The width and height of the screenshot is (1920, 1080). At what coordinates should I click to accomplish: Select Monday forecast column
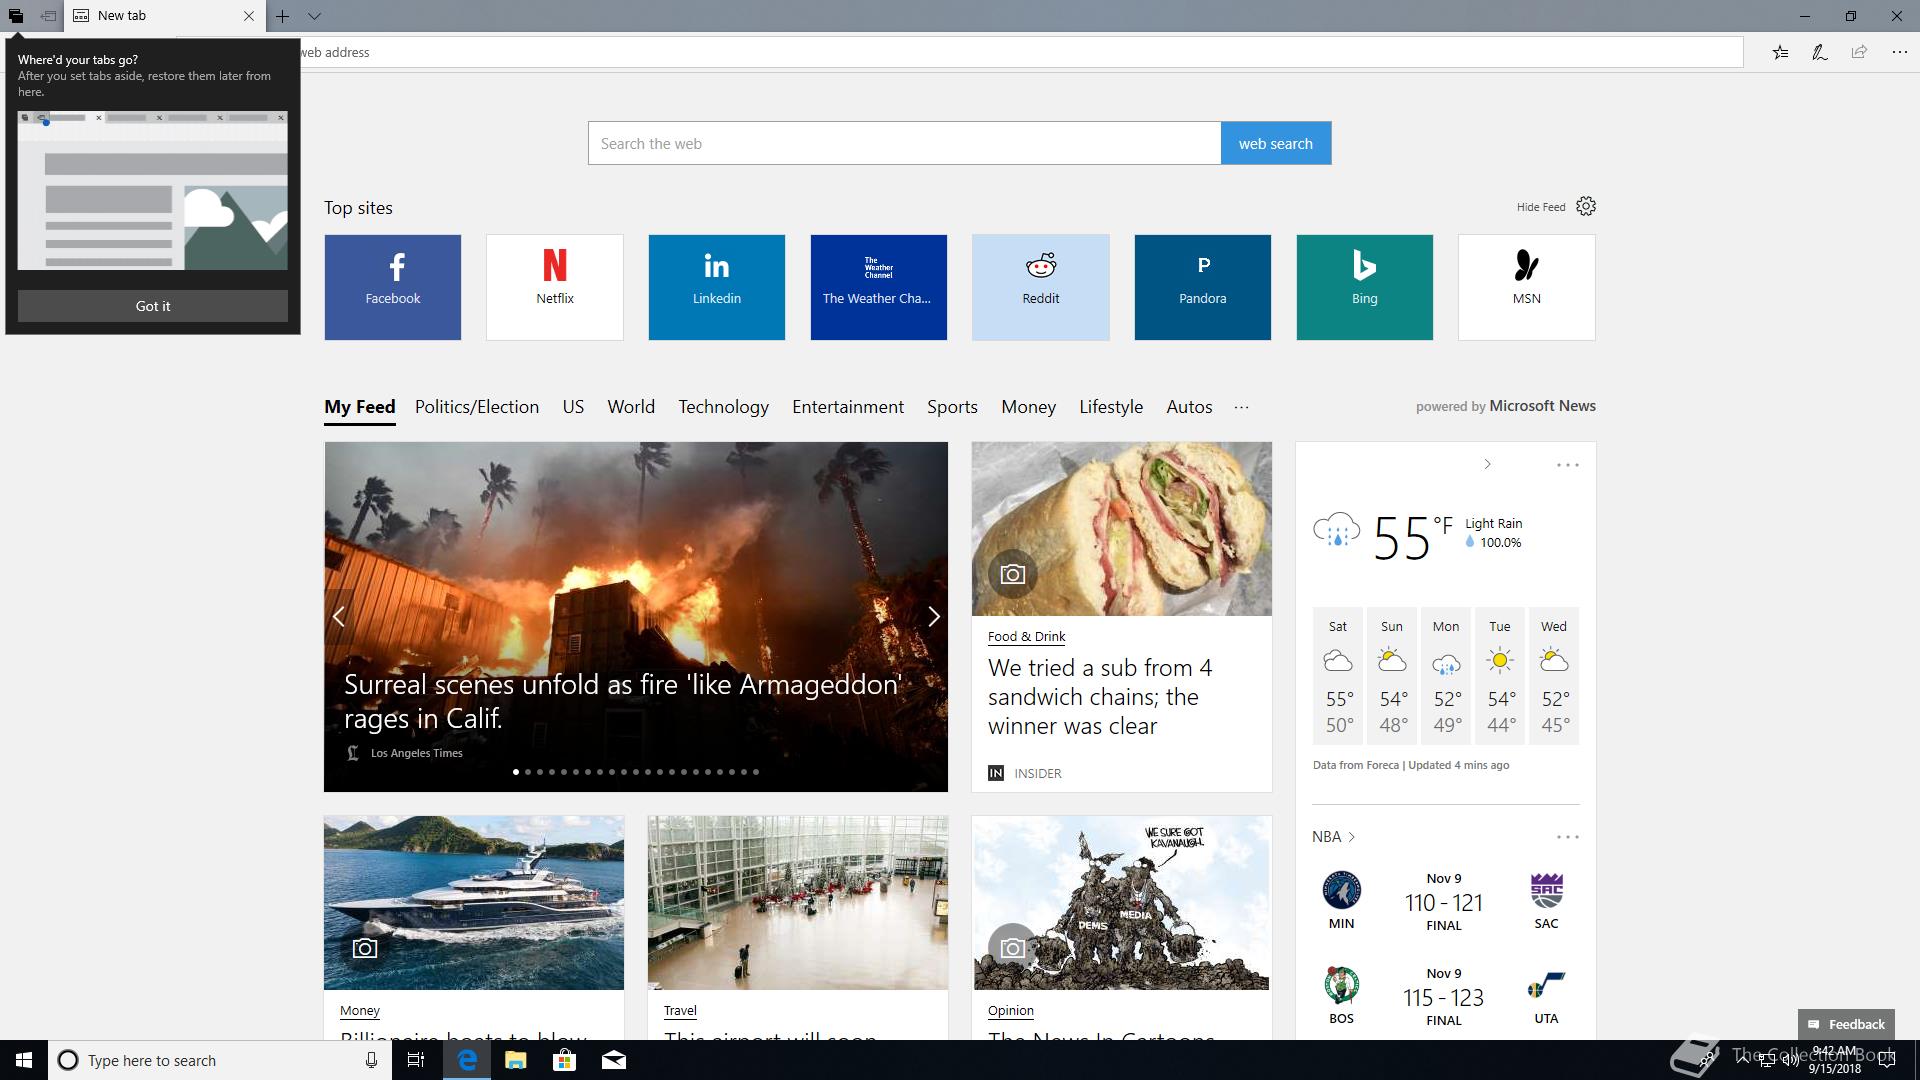(x=1446, y=676)
